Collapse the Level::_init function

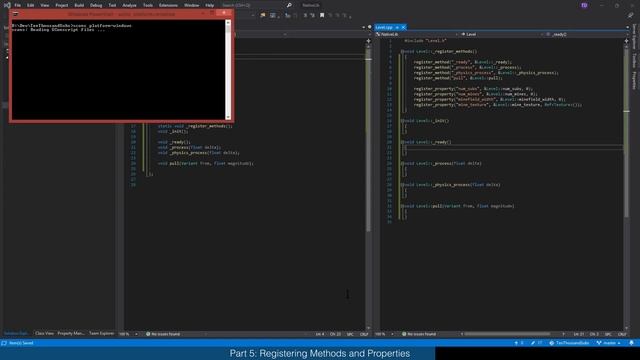402,121
